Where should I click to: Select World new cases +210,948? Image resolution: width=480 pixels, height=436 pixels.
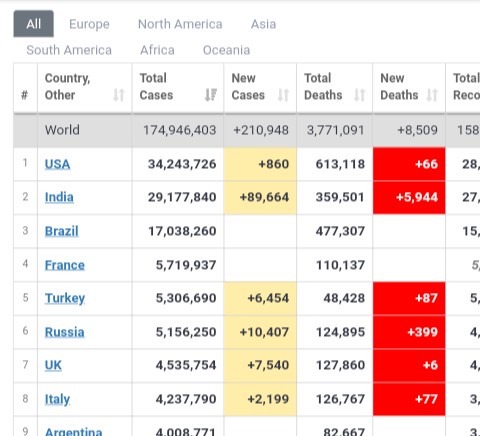(x=261, y=130)
